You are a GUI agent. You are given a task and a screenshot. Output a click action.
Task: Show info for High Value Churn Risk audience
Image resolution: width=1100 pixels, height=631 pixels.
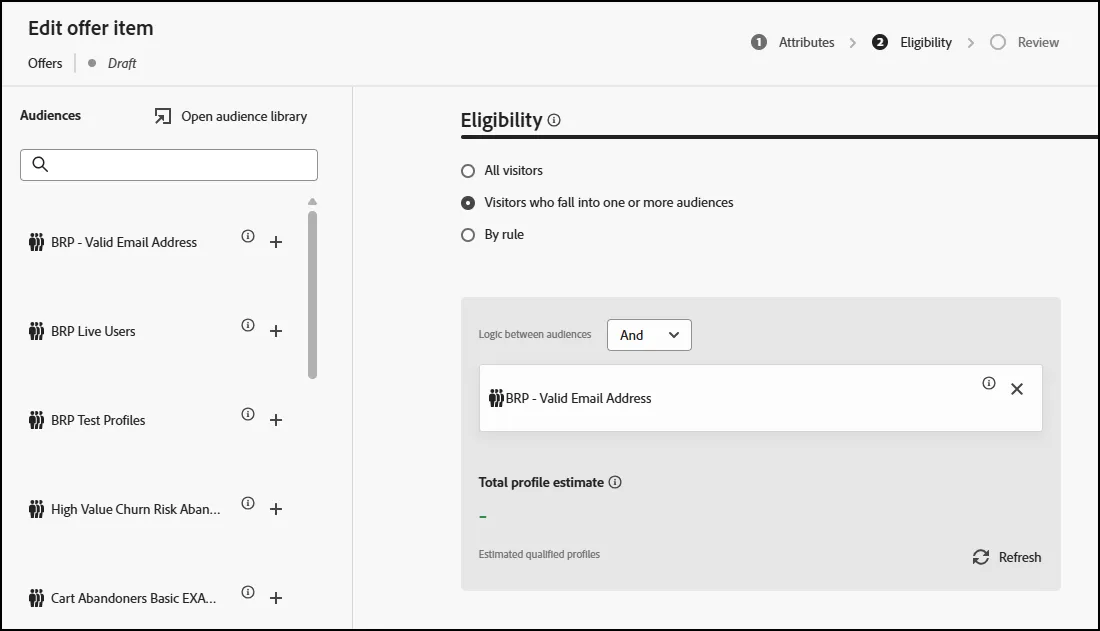(248, 503)
